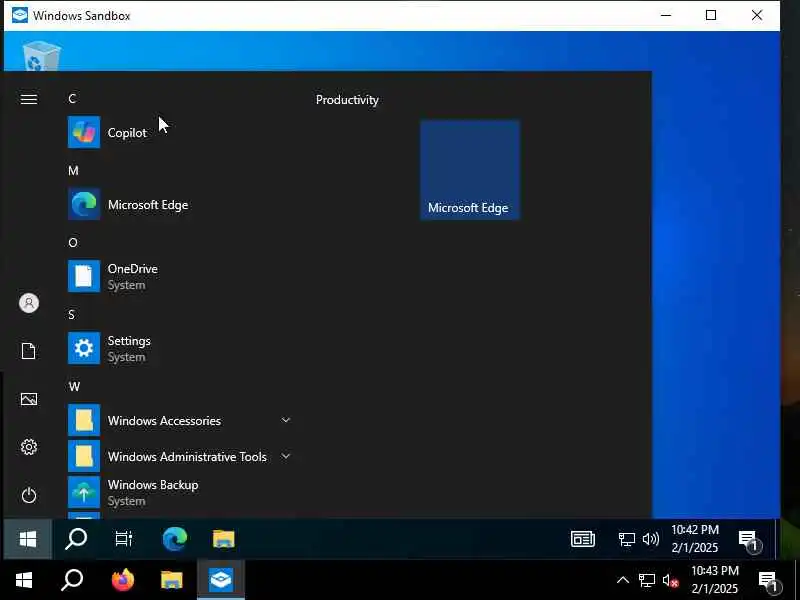Open Search on the host taskbar
Viewport: 800px width, 600px height.
[72, 580]
